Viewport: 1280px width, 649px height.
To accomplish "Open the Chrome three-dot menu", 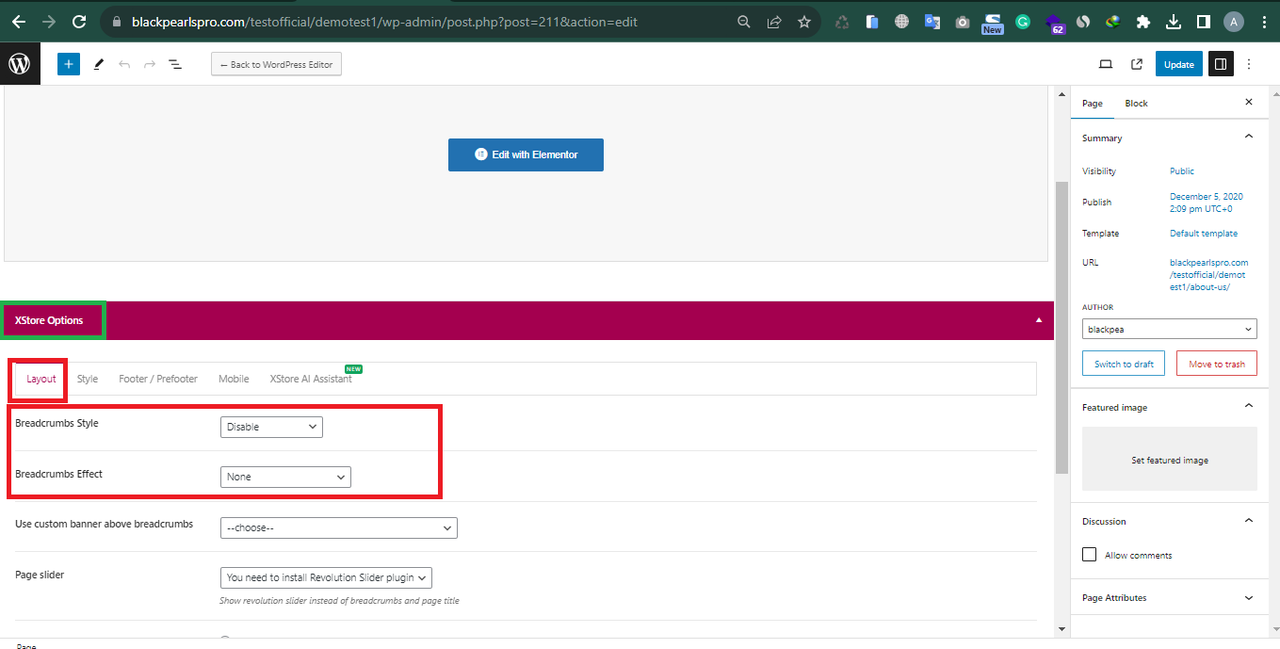I will [x=1262, y=21].
